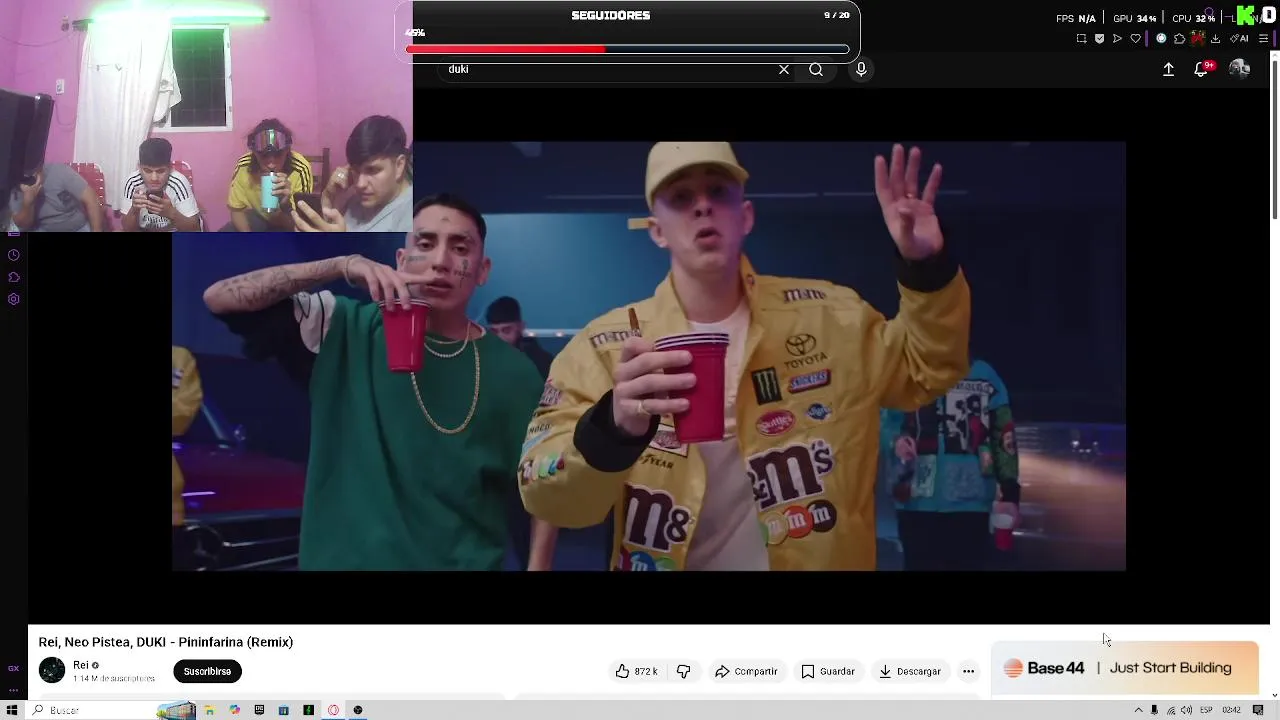This screenshot has width=1280, height=720.
Task: Open the extensions puzzle icon
Action: click(x=1179, y=38)
